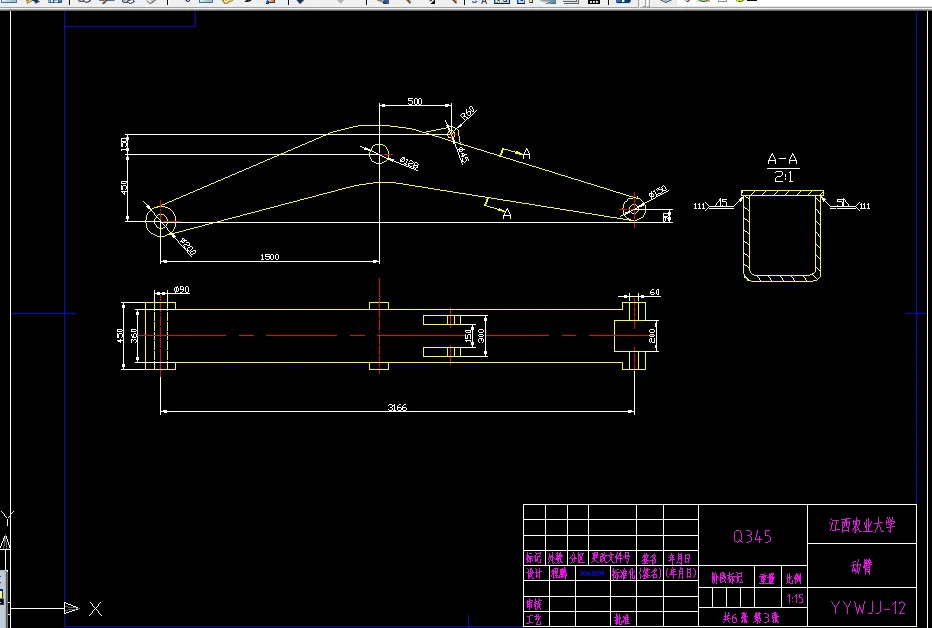Click the 江西农业大学 title block text
Image resolution: width=932 pixels, height=628 pixels.
point(862,525)
